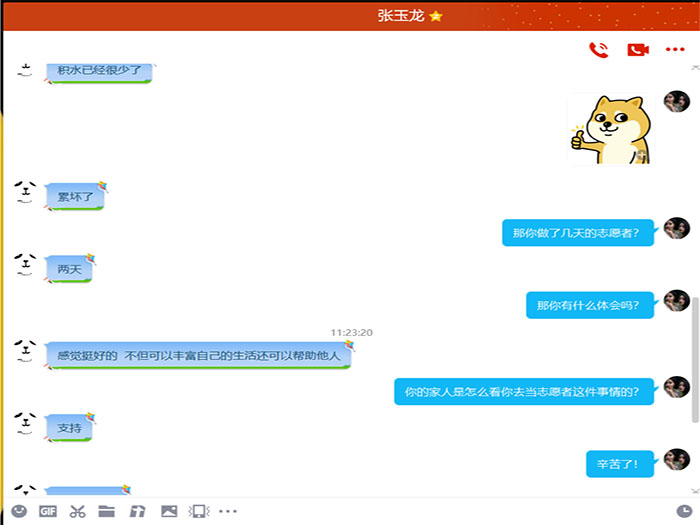Click the message 辛苦了!

pyautogui.click(x=620, y=464)
